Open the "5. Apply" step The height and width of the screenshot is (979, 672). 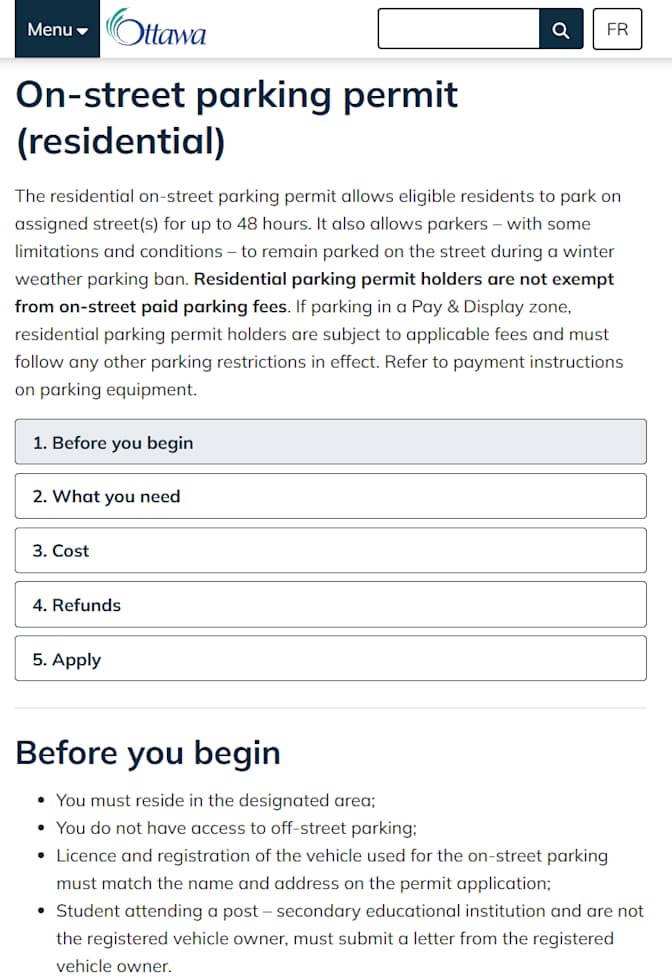[x=330, y=658]
